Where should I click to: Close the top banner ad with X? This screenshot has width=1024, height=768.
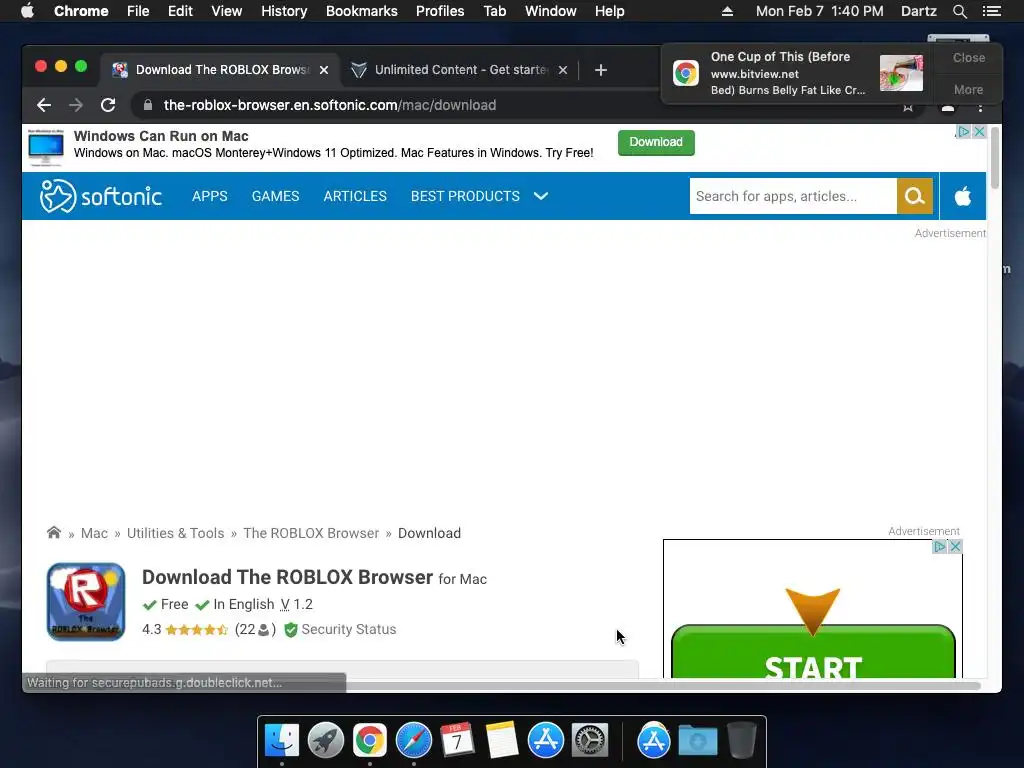tap(979, 132)
